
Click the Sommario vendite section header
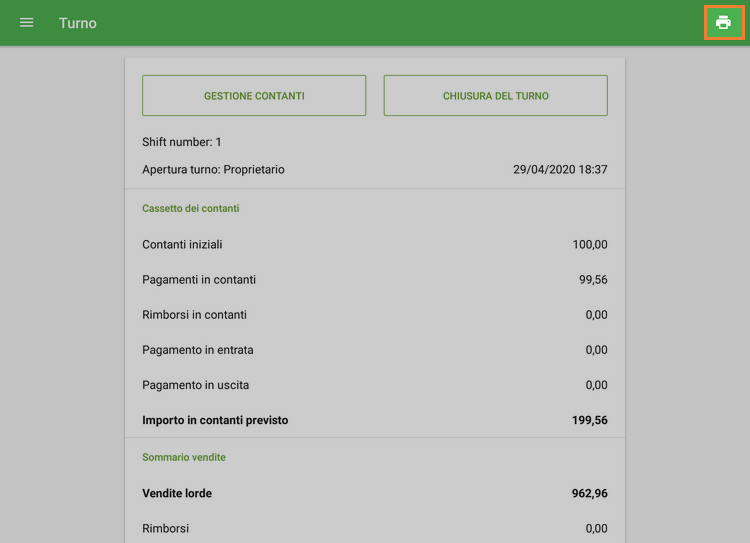(x=184, y=457)
